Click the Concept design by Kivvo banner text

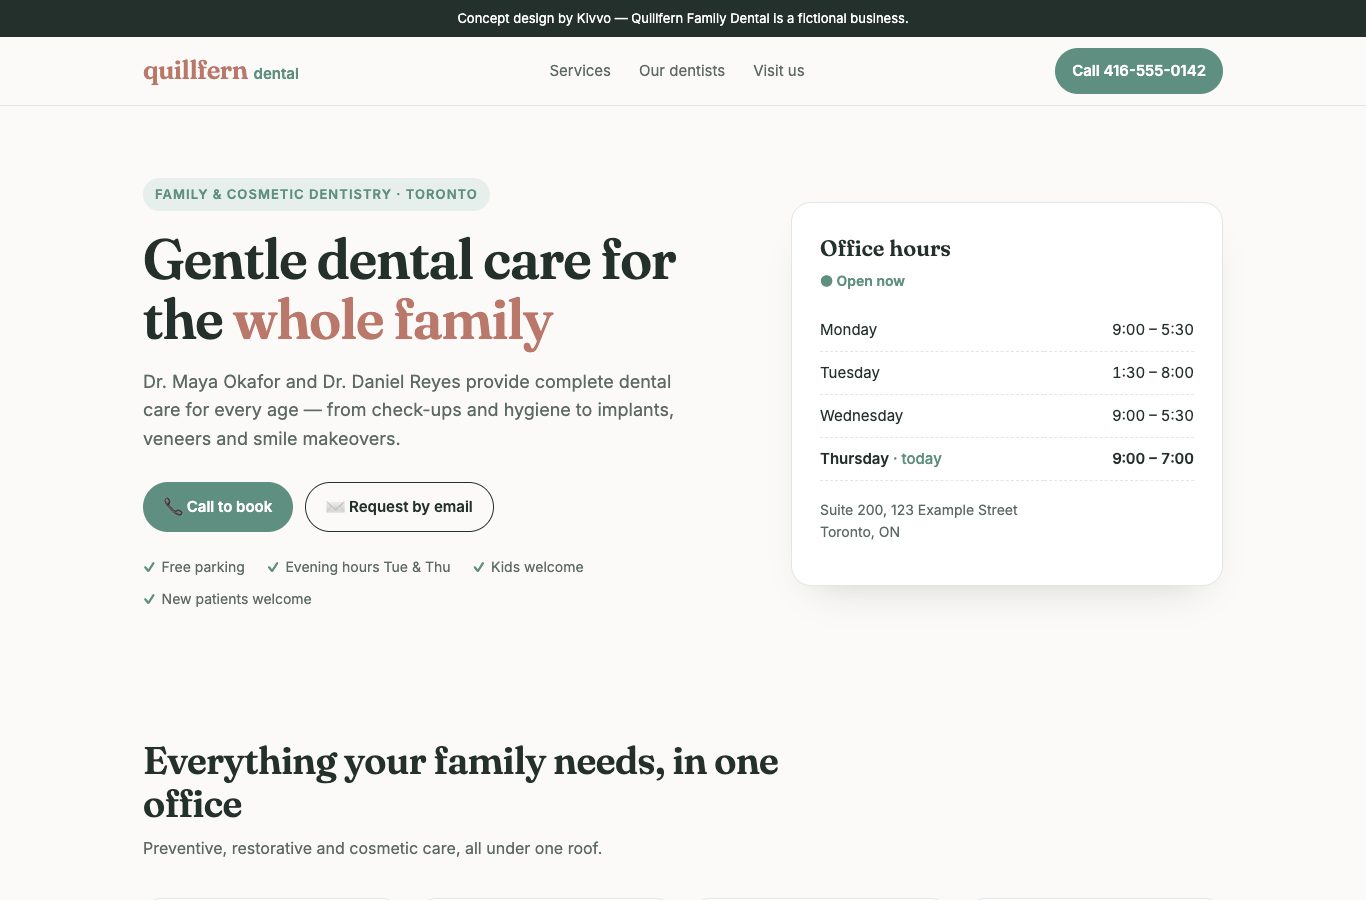pos(683,18)
